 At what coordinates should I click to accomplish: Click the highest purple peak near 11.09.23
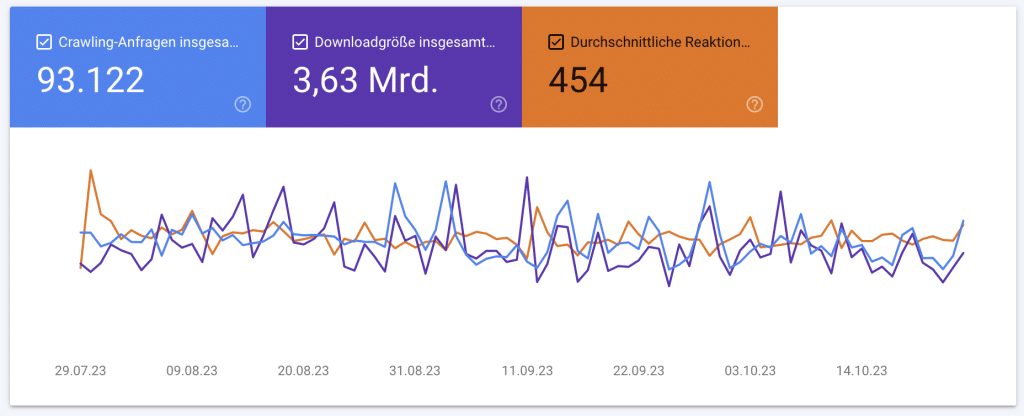click(526, 178)
